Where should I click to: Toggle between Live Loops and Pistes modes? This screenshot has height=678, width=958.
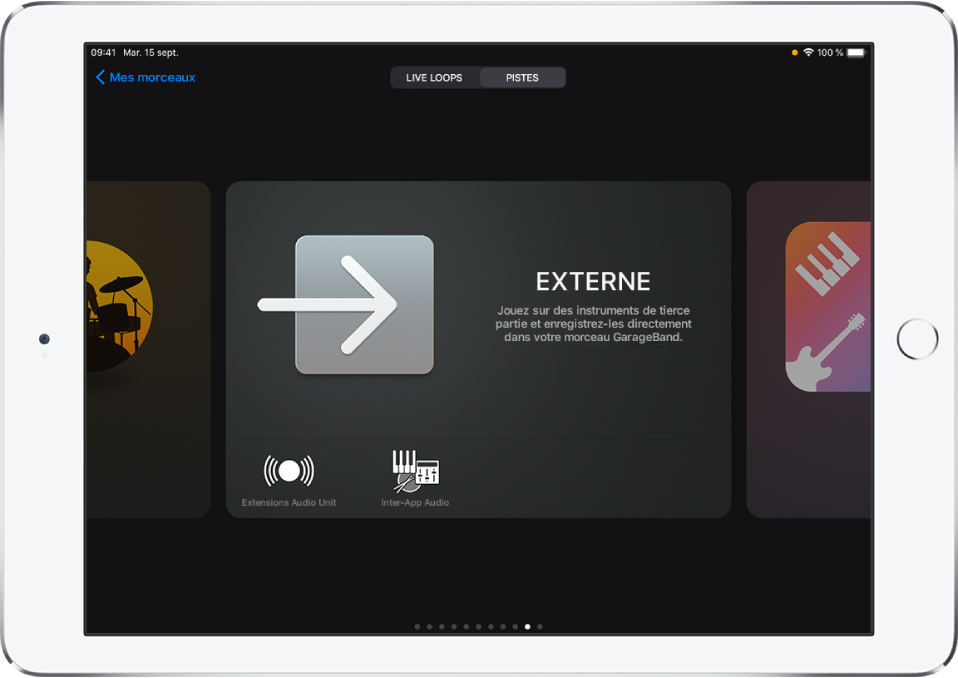click(x=478, y=77)
